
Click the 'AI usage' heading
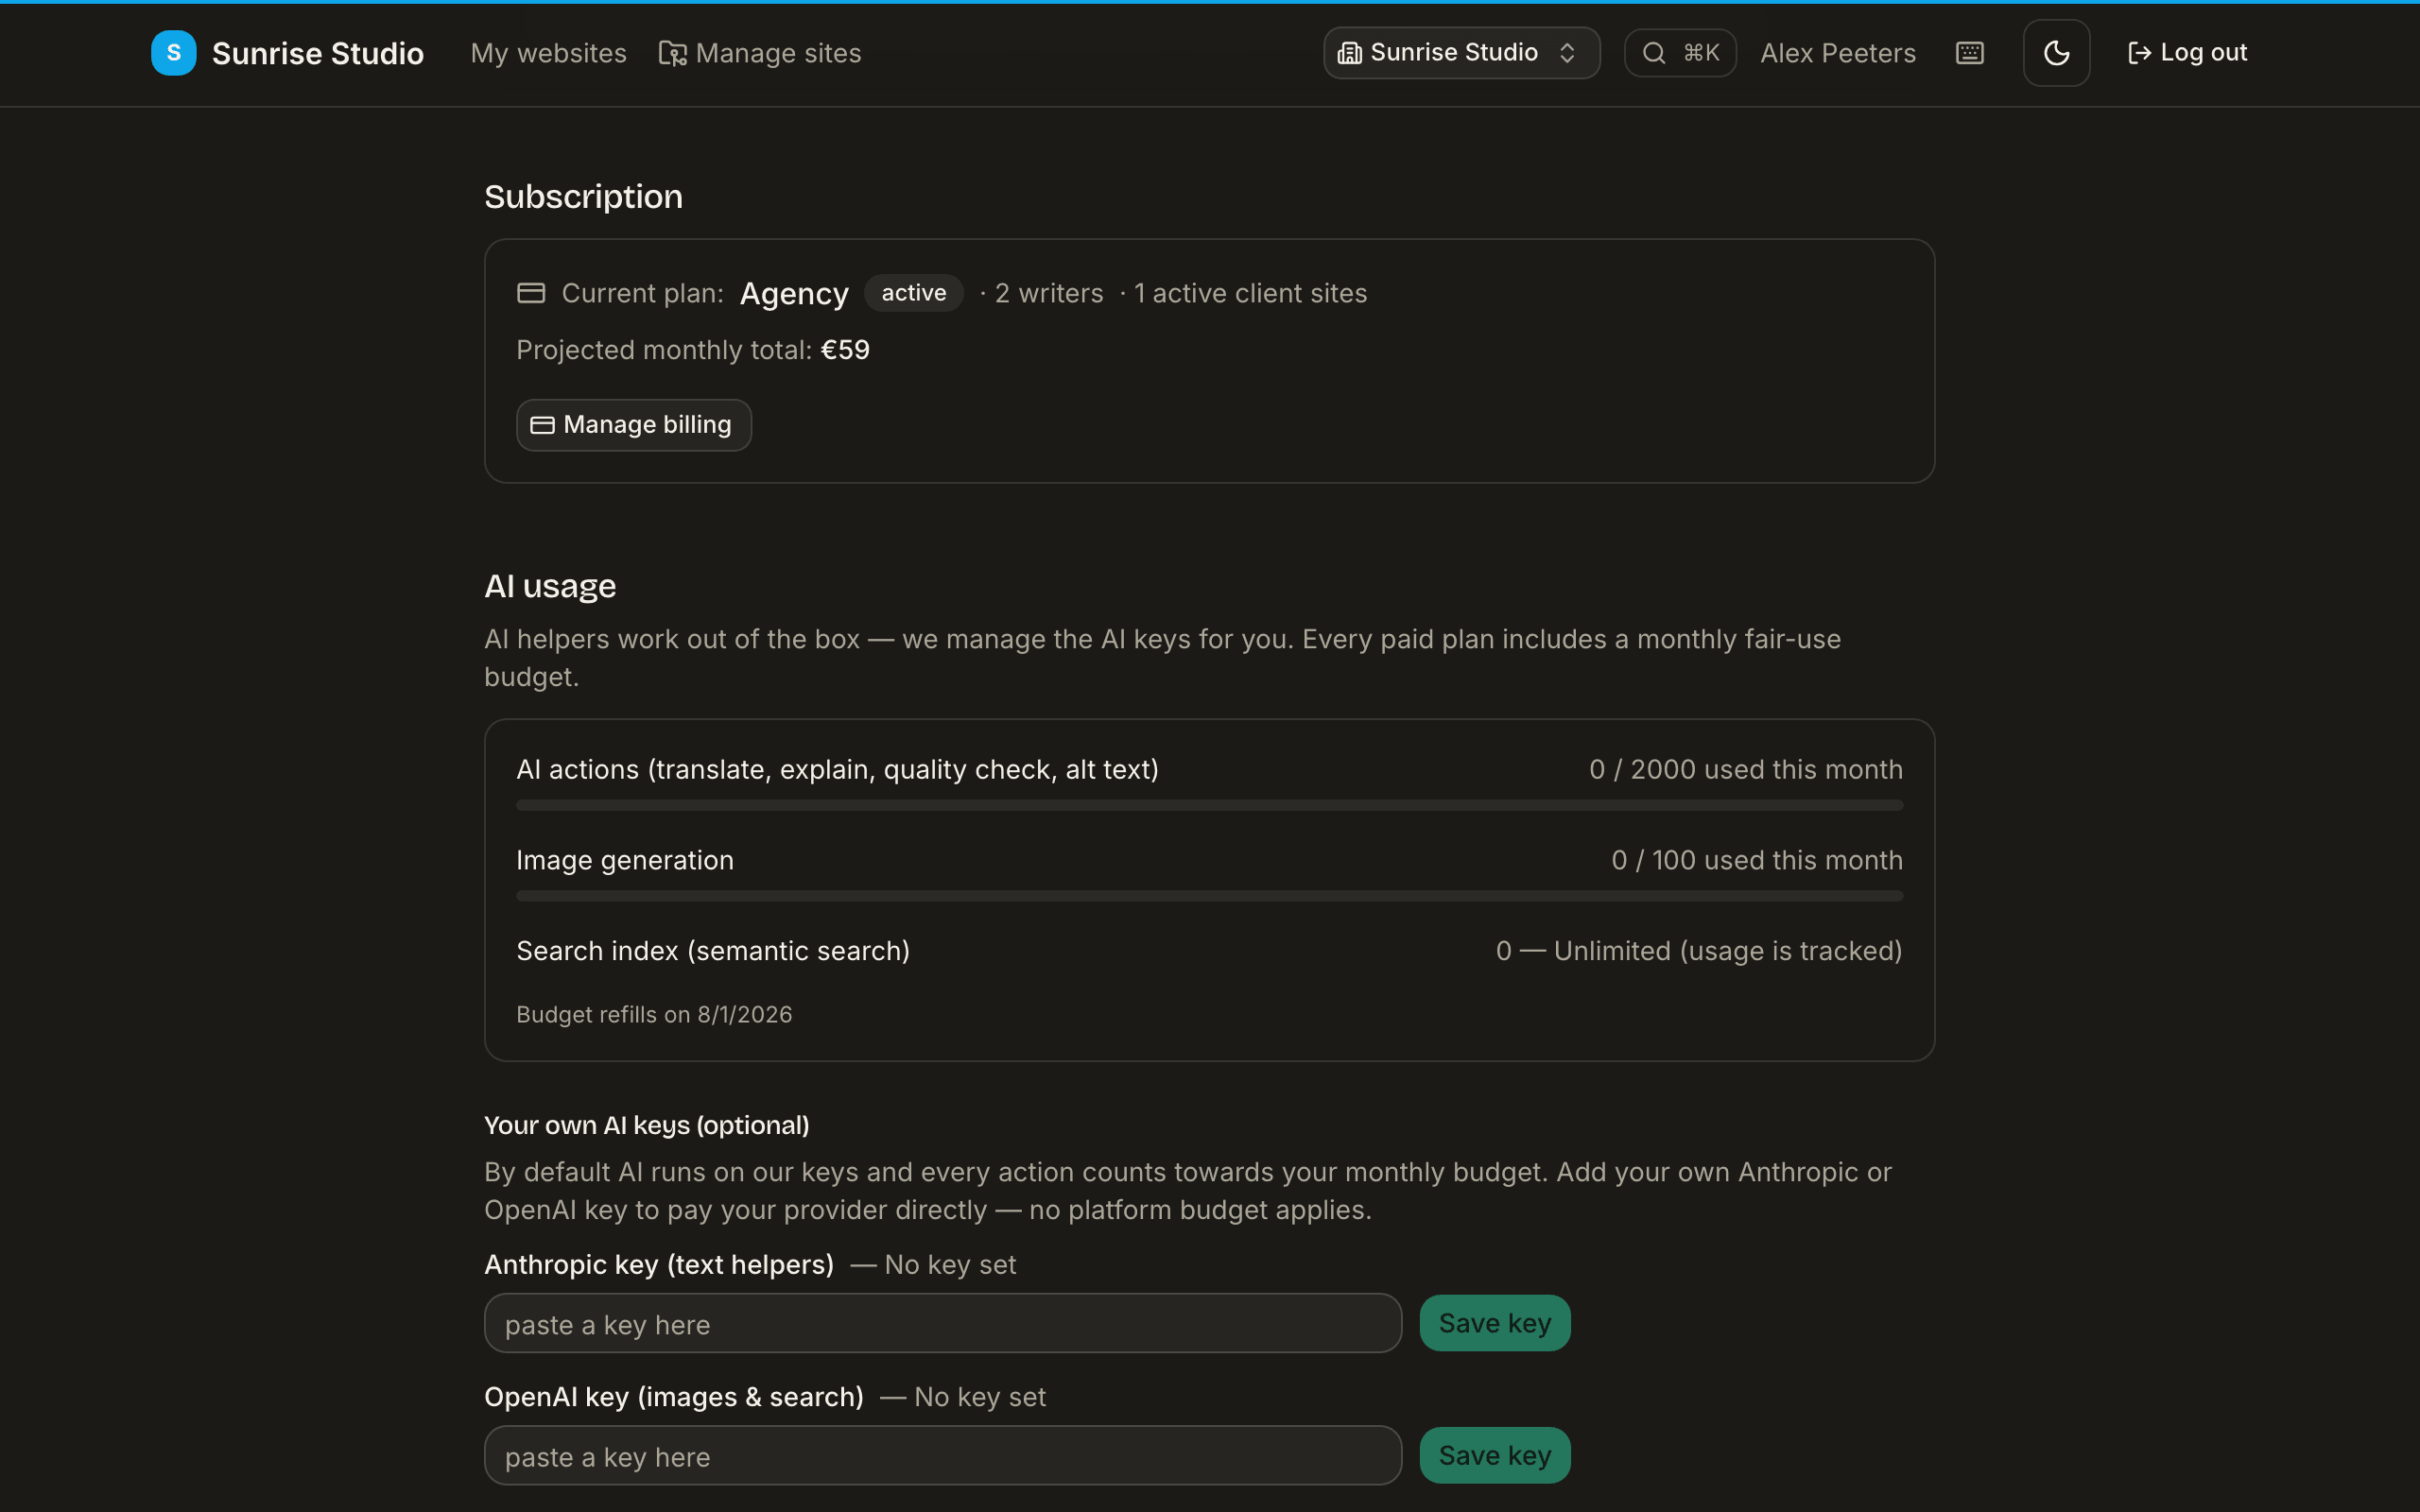coord(550,586)
